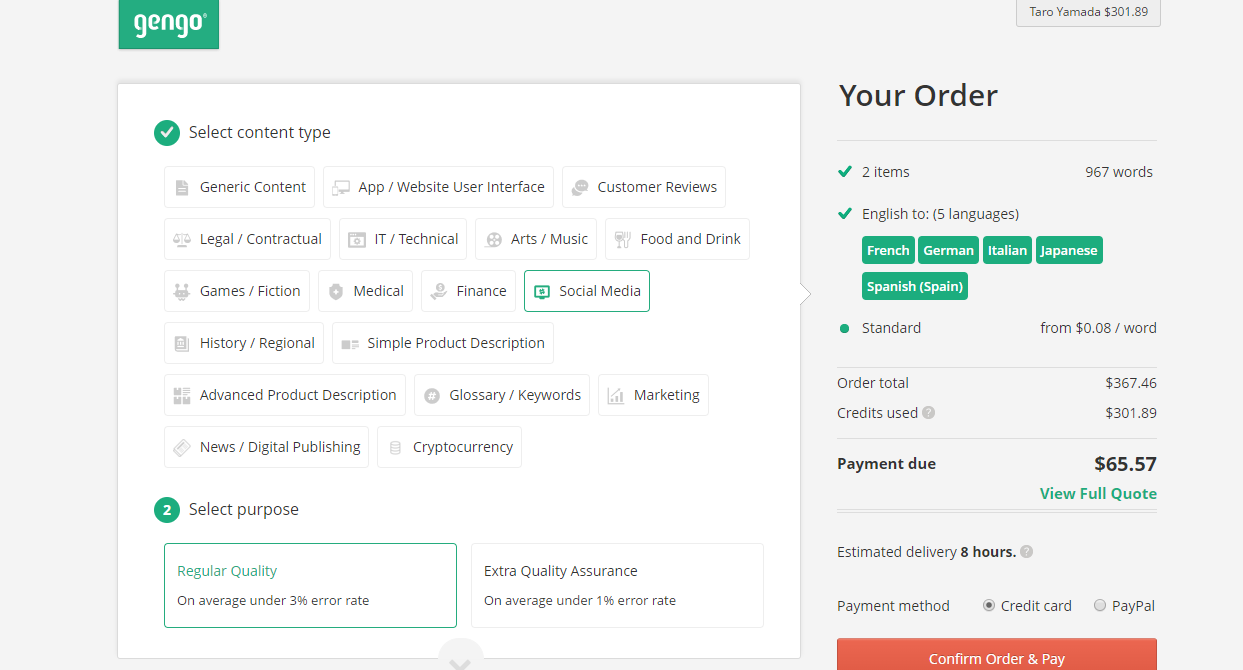Click the film reel icon for Arts / Music
Screen dimensions: 1243x670
coord(494,239)
